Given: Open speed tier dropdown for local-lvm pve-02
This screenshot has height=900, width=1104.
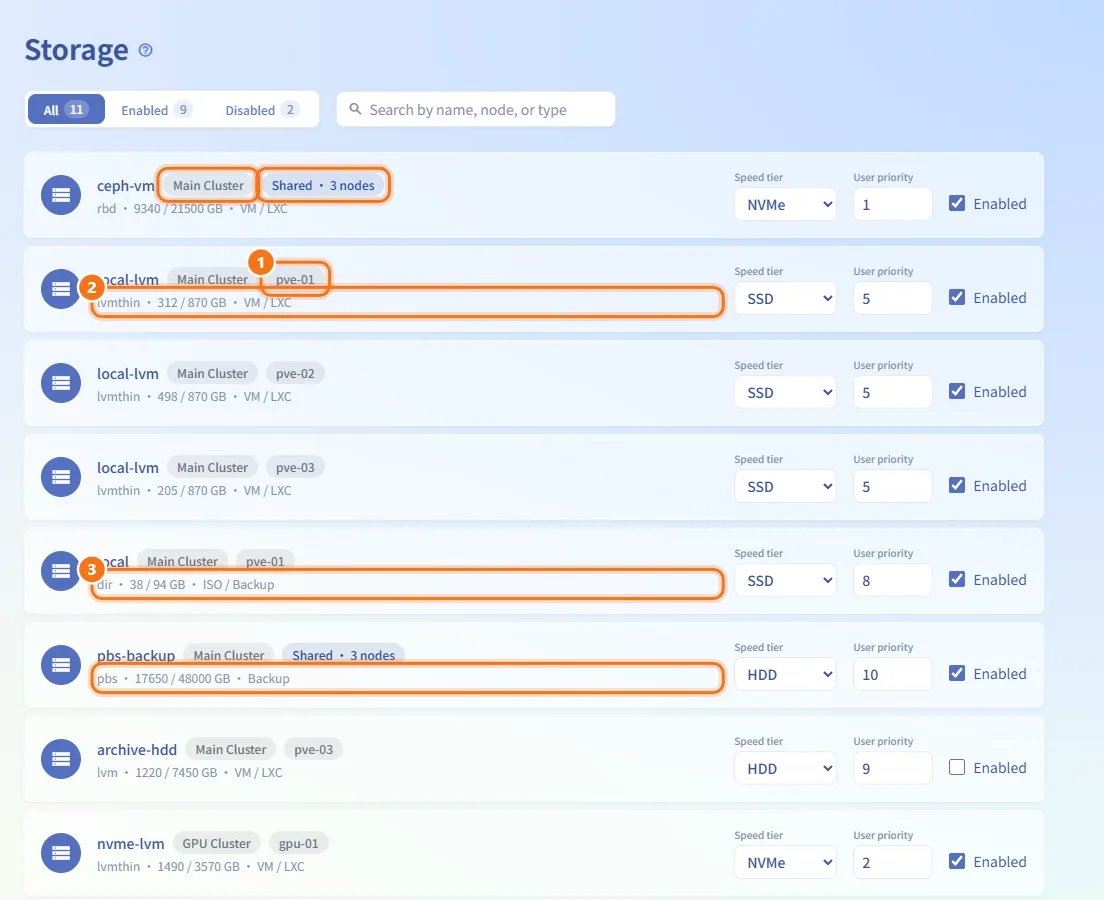Looking at the screenshot, I should [785, 392].
